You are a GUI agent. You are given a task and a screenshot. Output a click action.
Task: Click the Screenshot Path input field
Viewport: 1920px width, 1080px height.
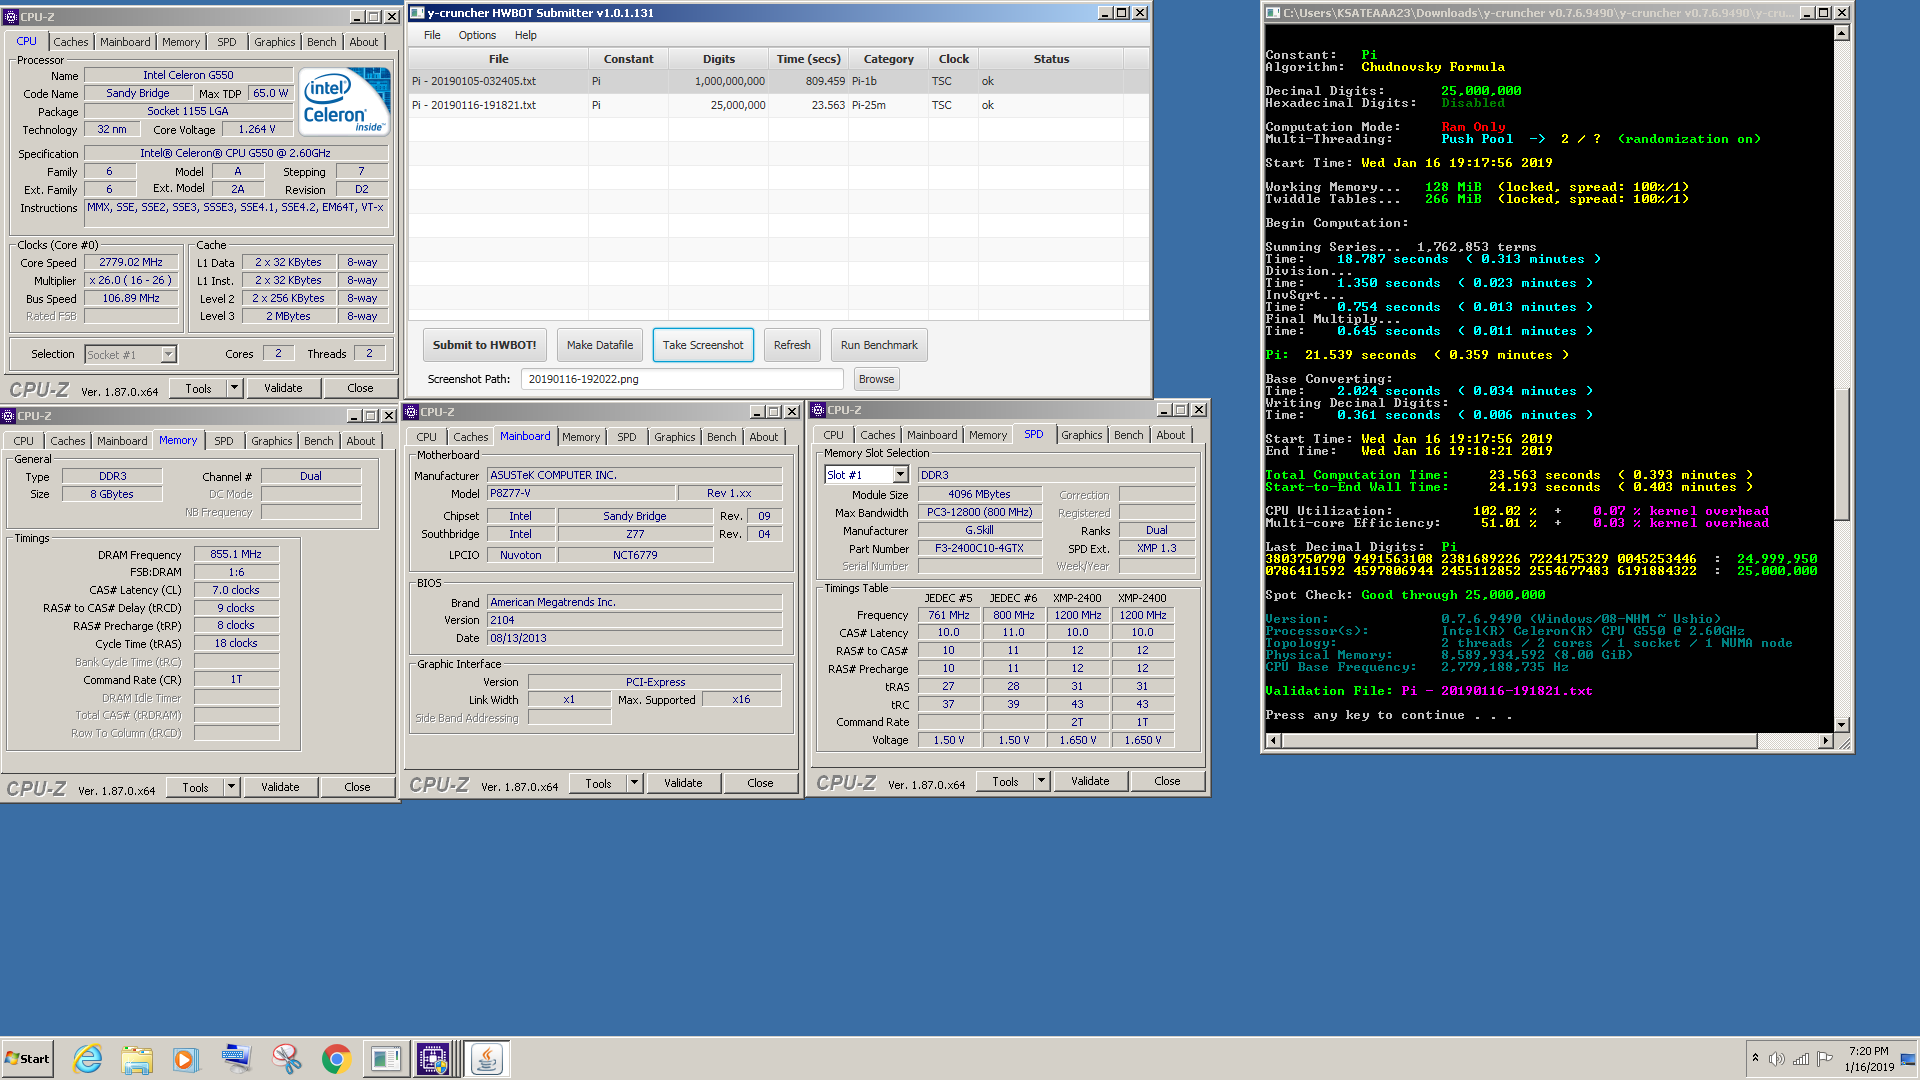pyautogui.click(x=682, y=379)
